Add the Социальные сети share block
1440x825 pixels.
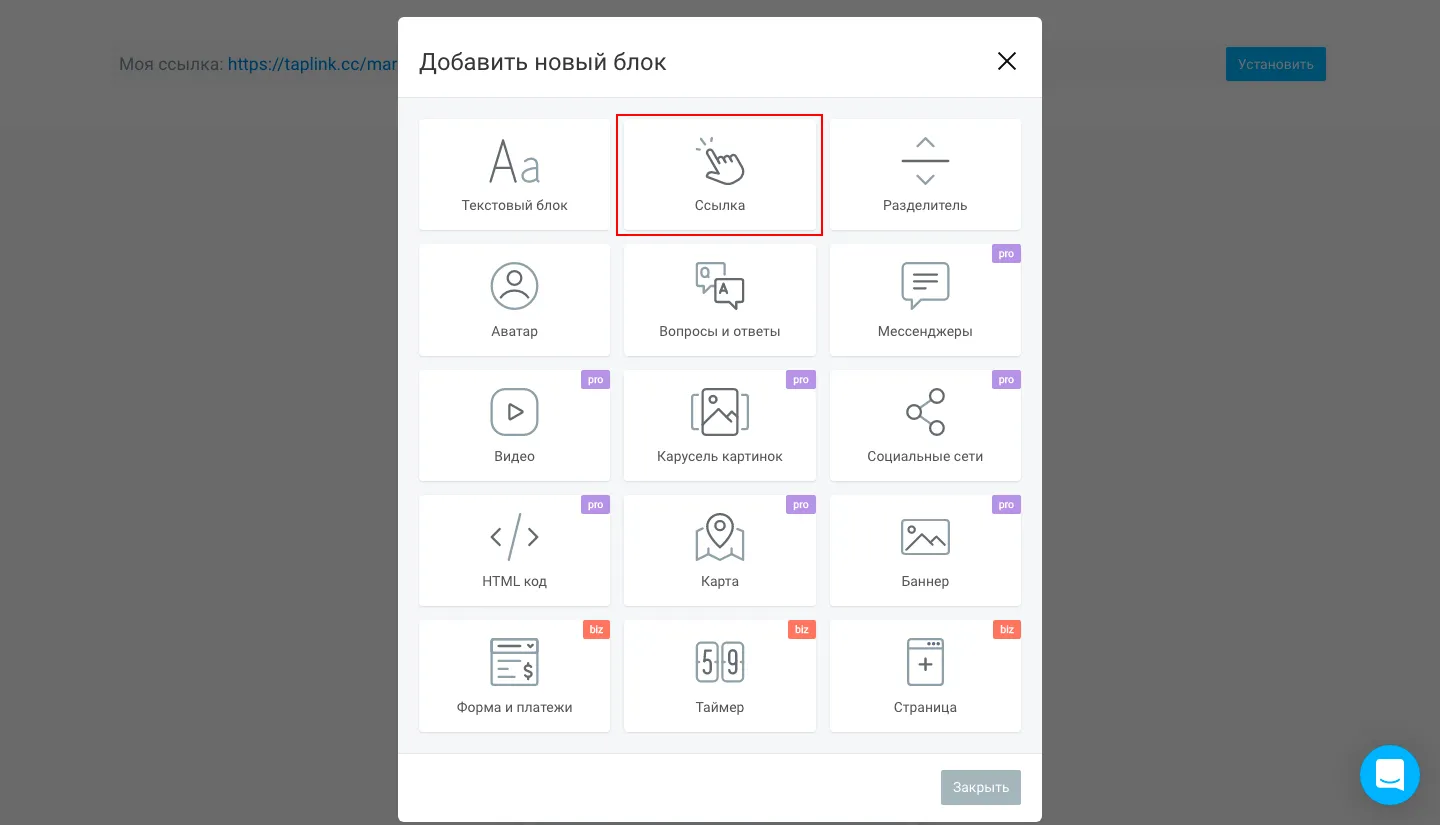pyautogui.click(x=925, y=425)
